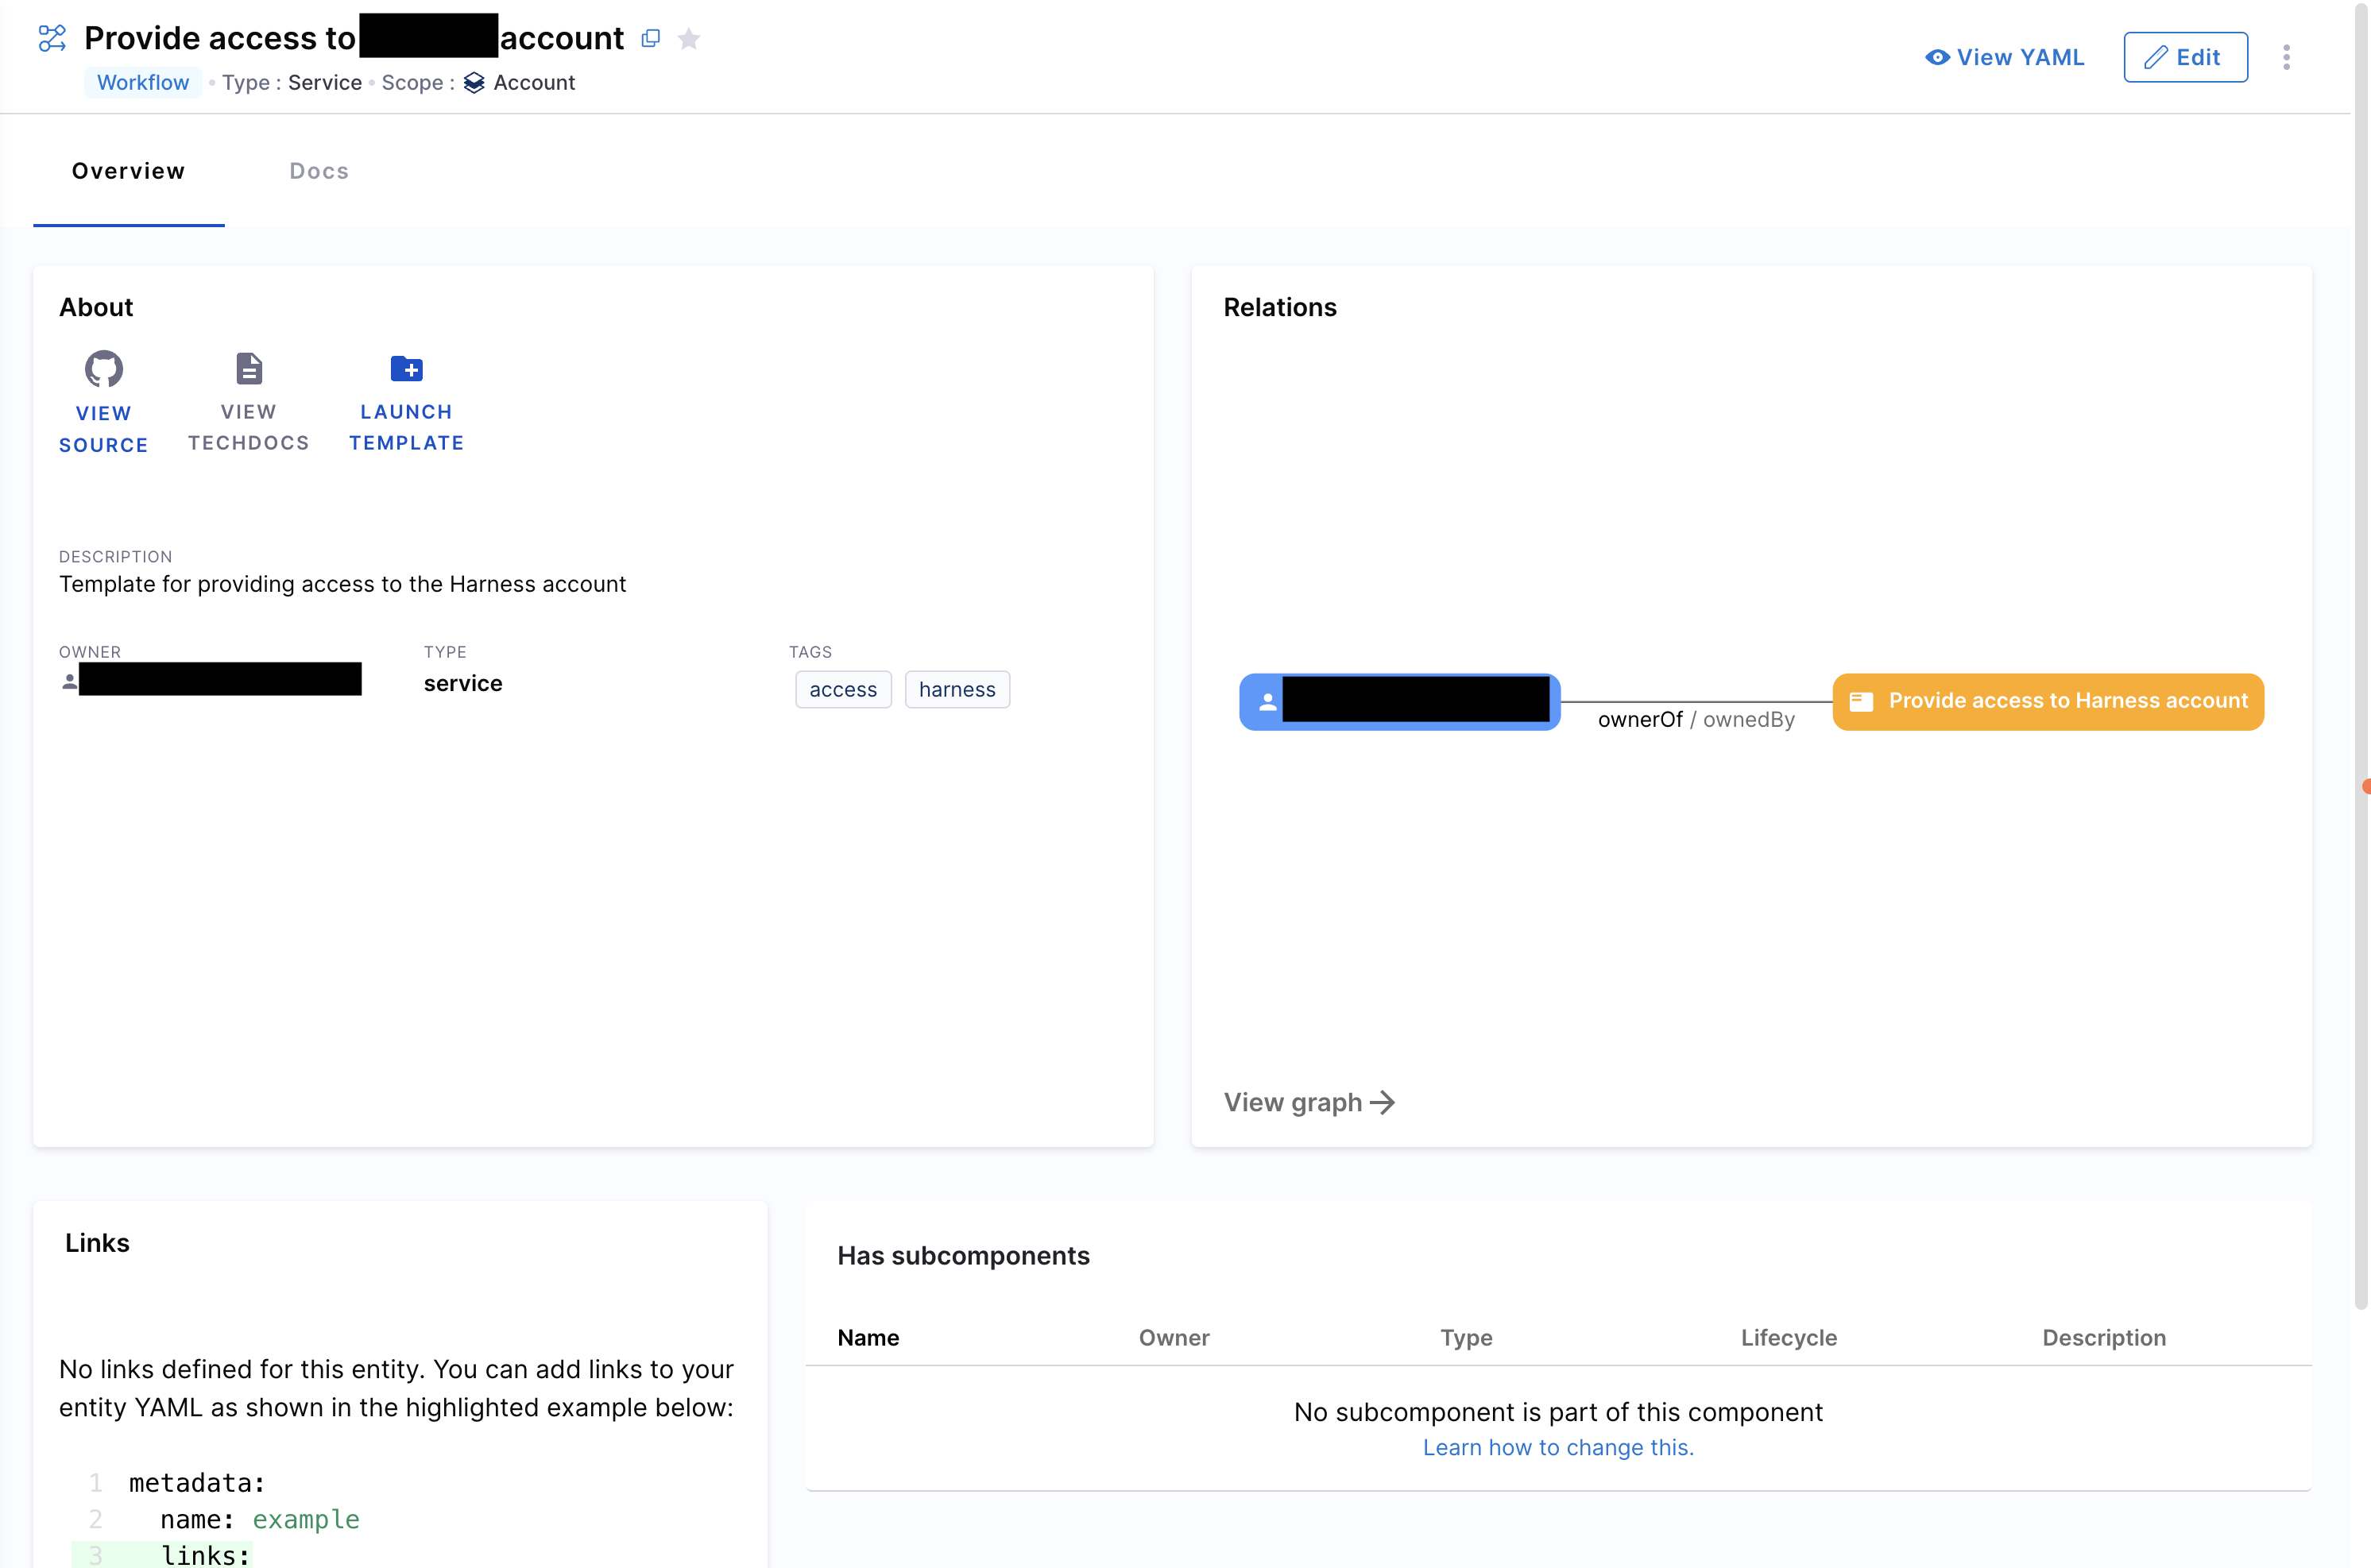Sort subcomponents by Name column header
Image resolution: width=2371 pixels, height=1568 pixels.
(x=868, y=1337)
